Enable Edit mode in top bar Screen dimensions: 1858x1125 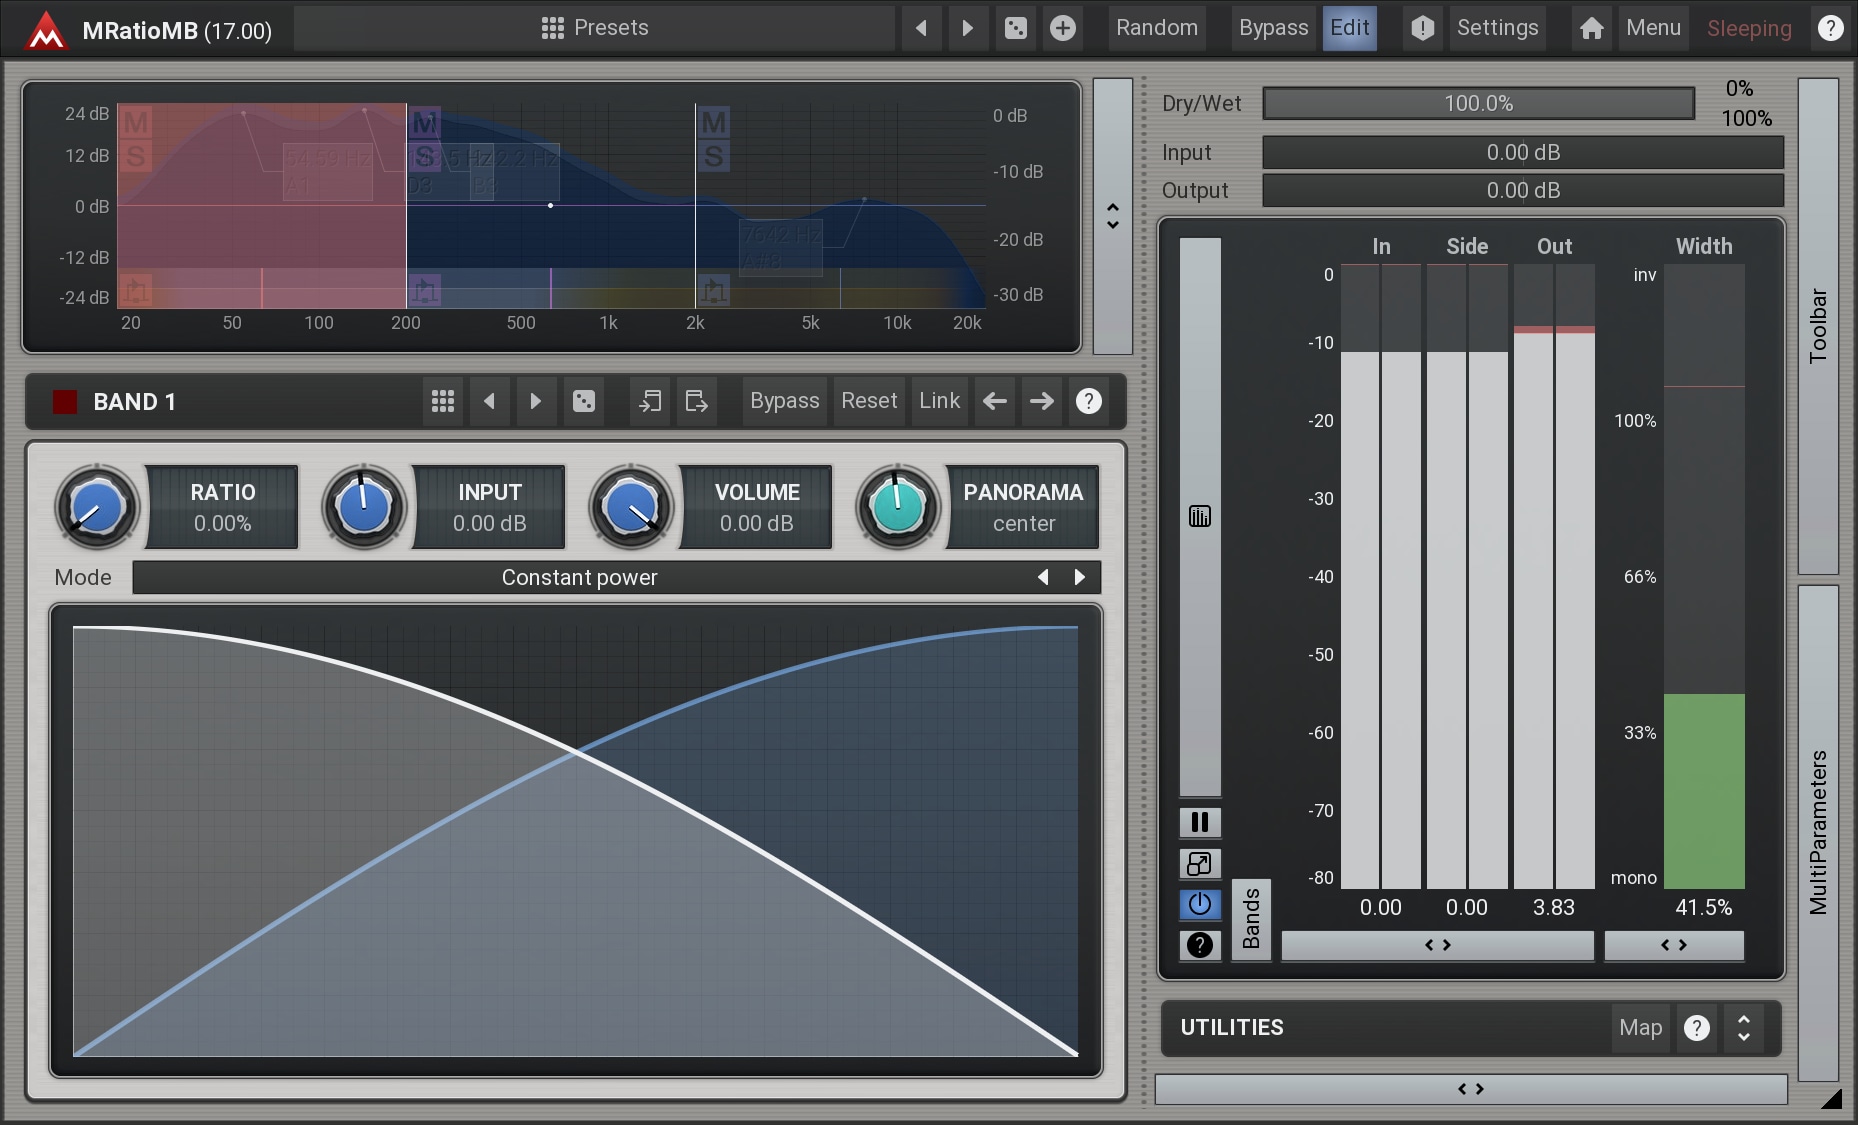[x=1349, y=28]
